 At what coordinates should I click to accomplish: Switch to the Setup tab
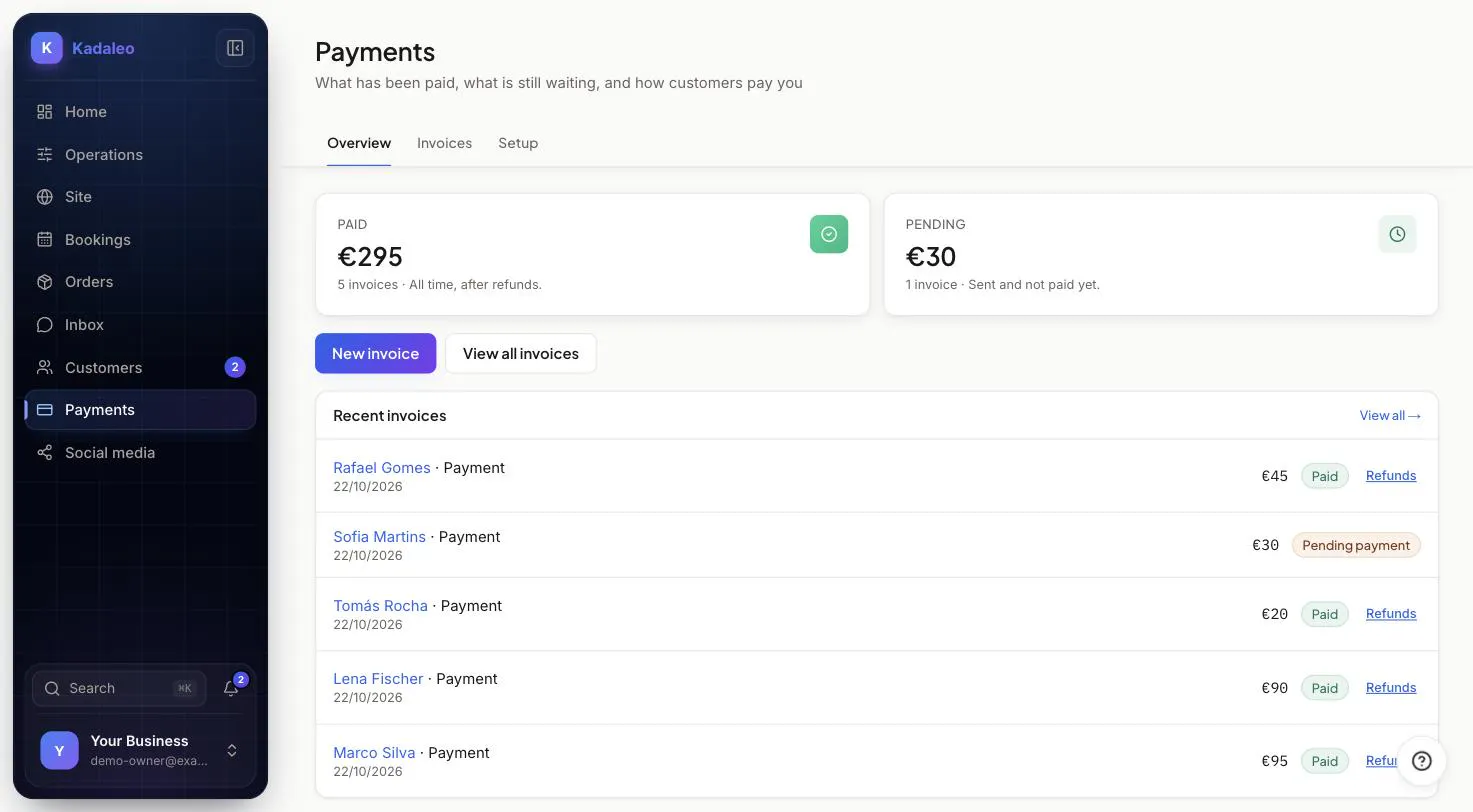518,143
